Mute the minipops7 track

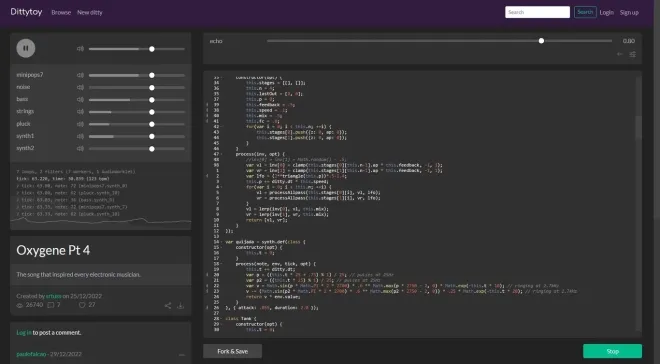pyautogui.click(x=80, y=75)
